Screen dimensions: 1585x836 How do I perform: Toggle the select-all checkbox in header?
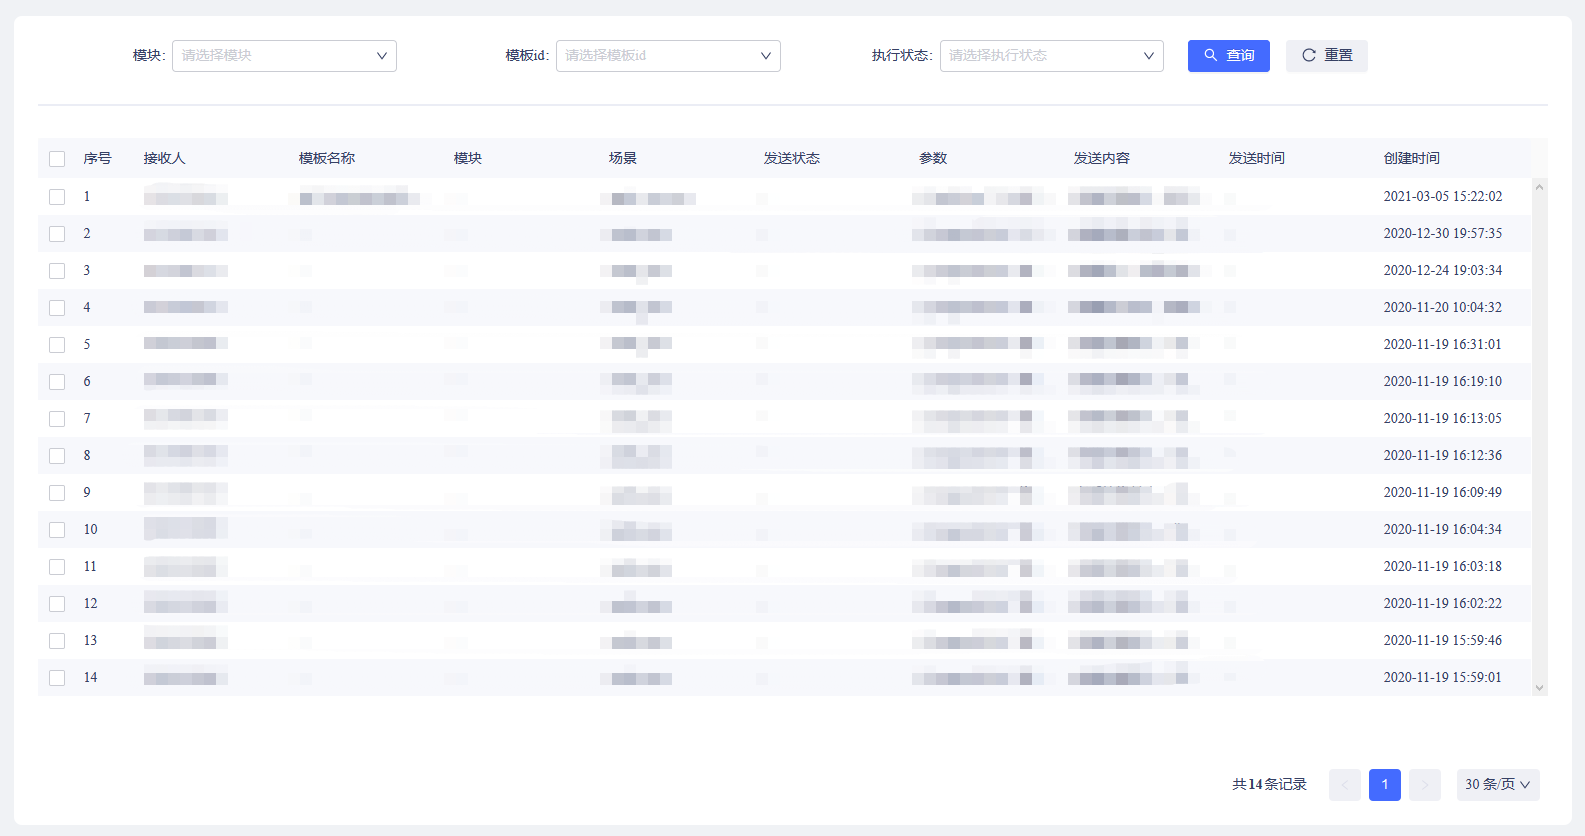point(57,159)
